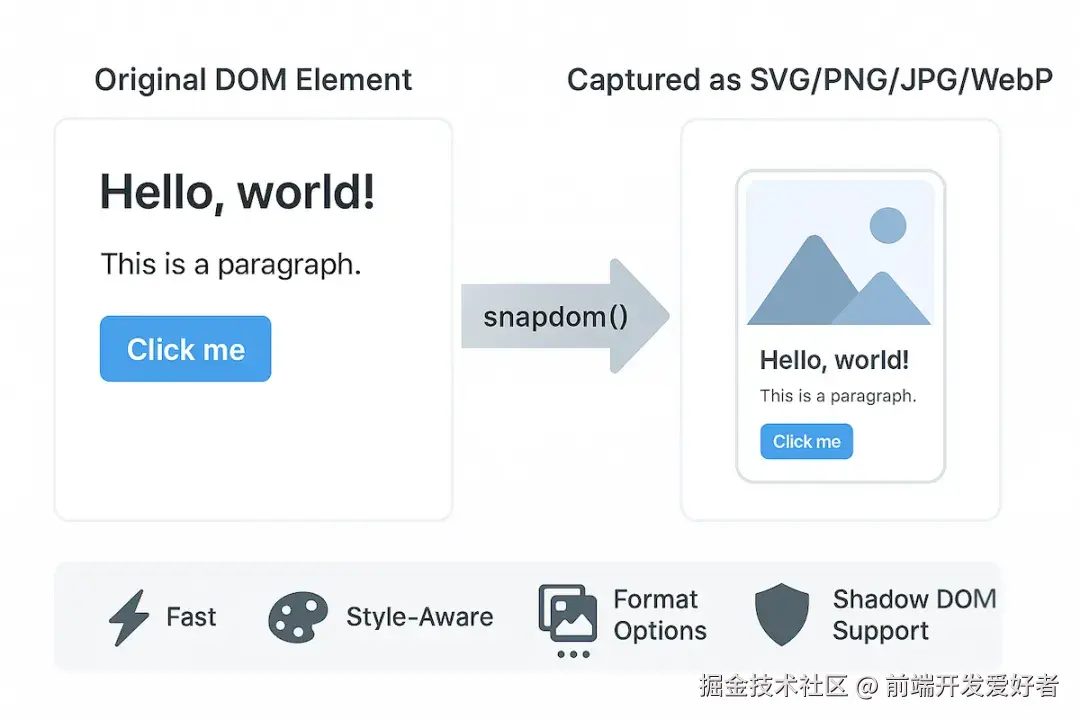Select the Original DOM Element title
Image resolution: width=1080 pixels, height=720 pixels.
click(253, 80)
